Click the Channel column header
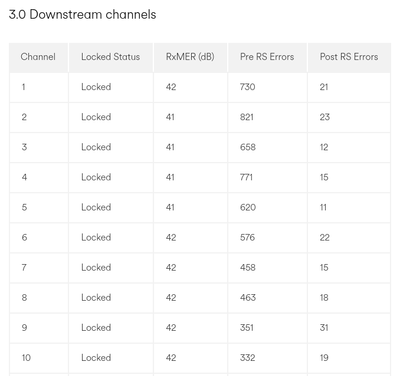Viewport: 400px width, 376px height. click(x=38, y=57)
